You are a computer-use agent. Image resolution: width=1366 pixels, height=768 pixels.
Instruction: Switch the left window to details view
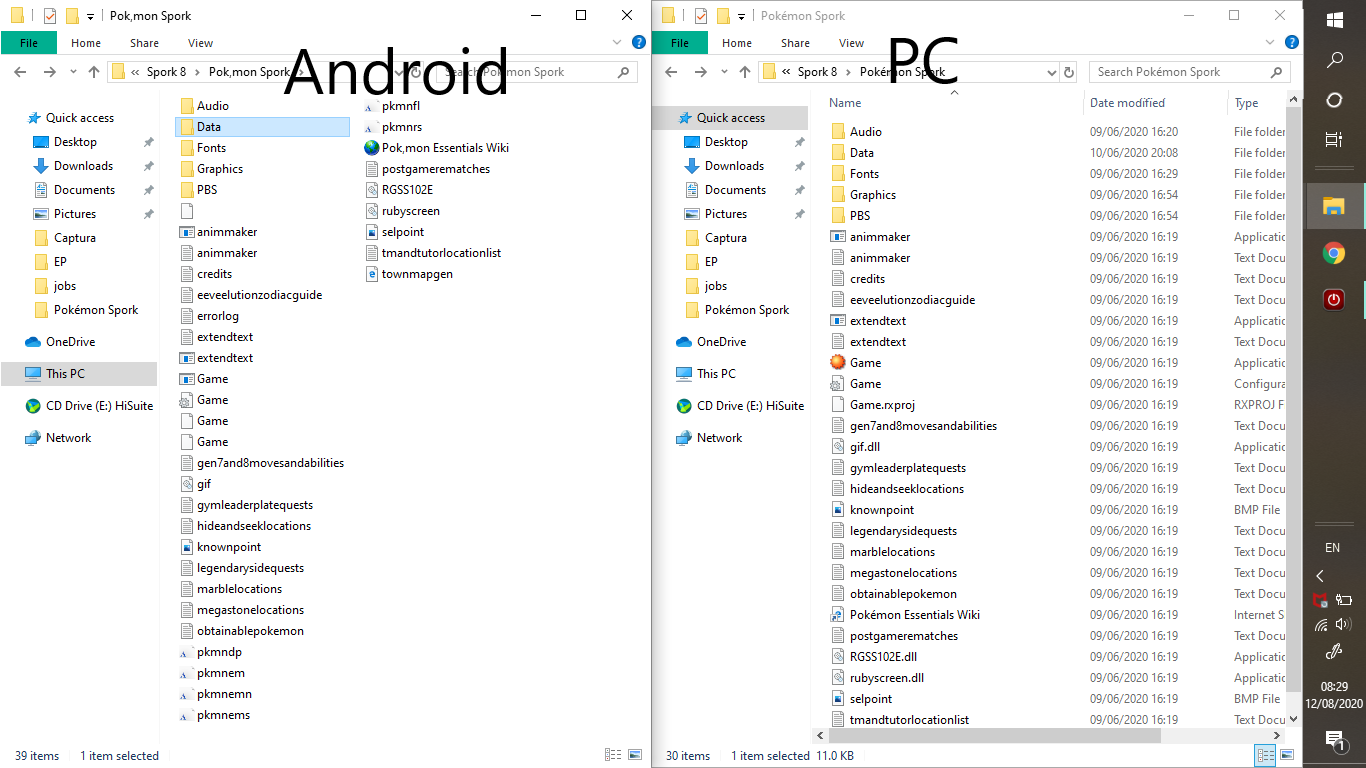point(612,755)
